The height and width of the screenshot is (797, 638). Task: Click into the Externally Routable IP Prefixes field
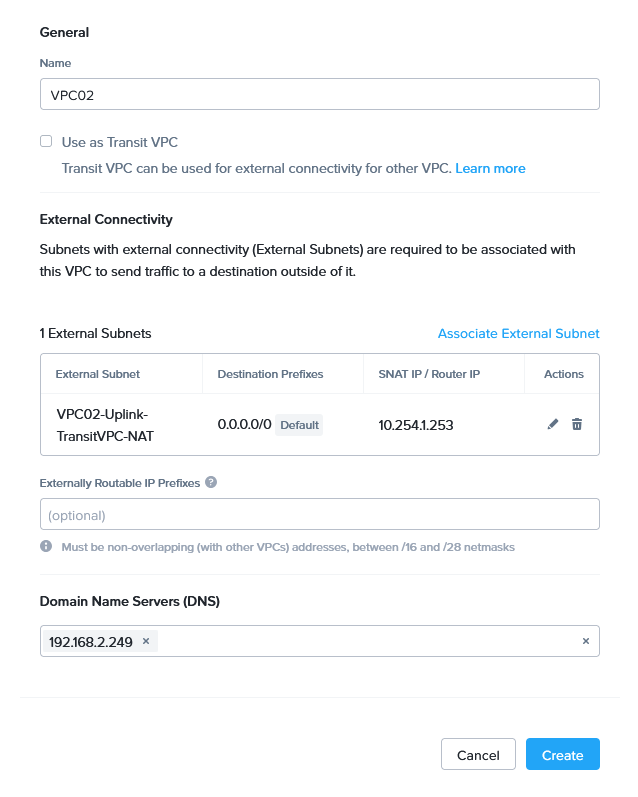(x=319, y=514)
